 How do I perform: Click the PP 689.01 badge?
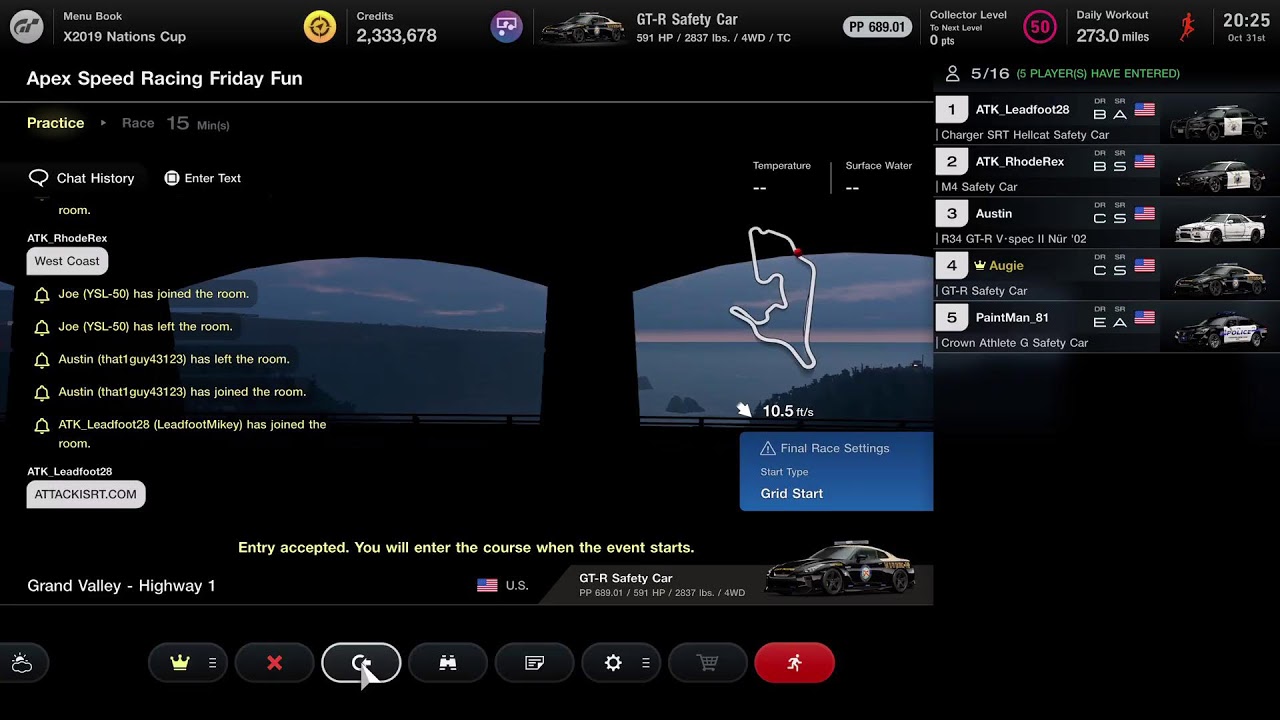point(877,27)
